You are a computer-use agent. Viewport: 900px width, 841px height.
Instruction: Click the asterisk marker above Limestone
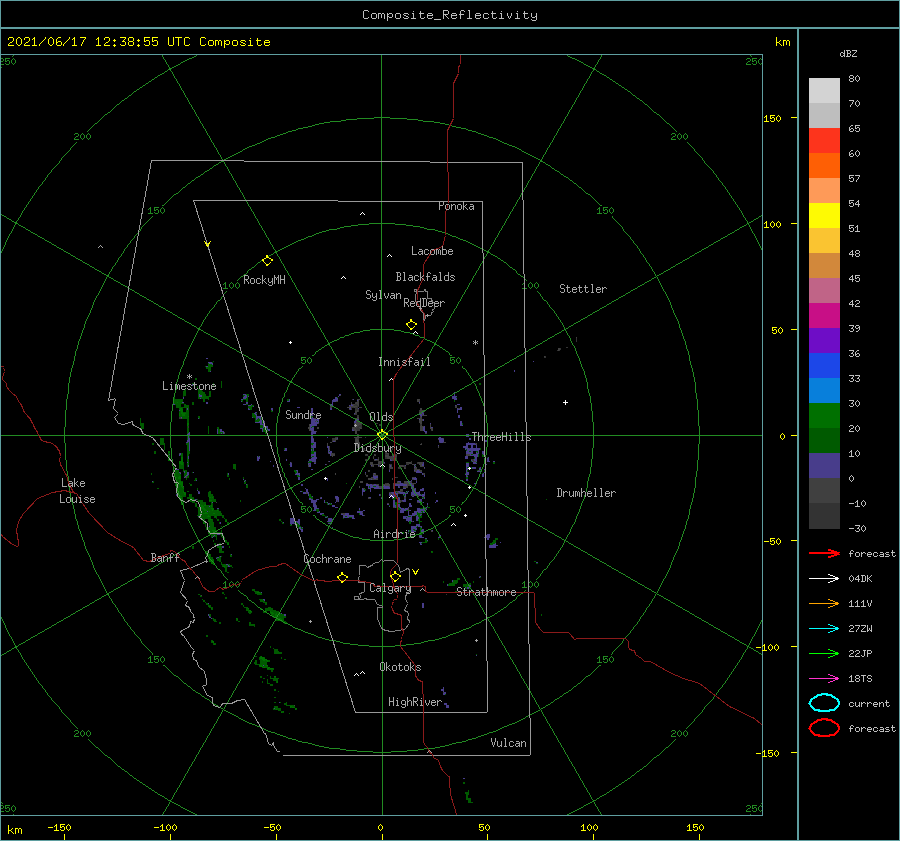[x=189, y=377]
